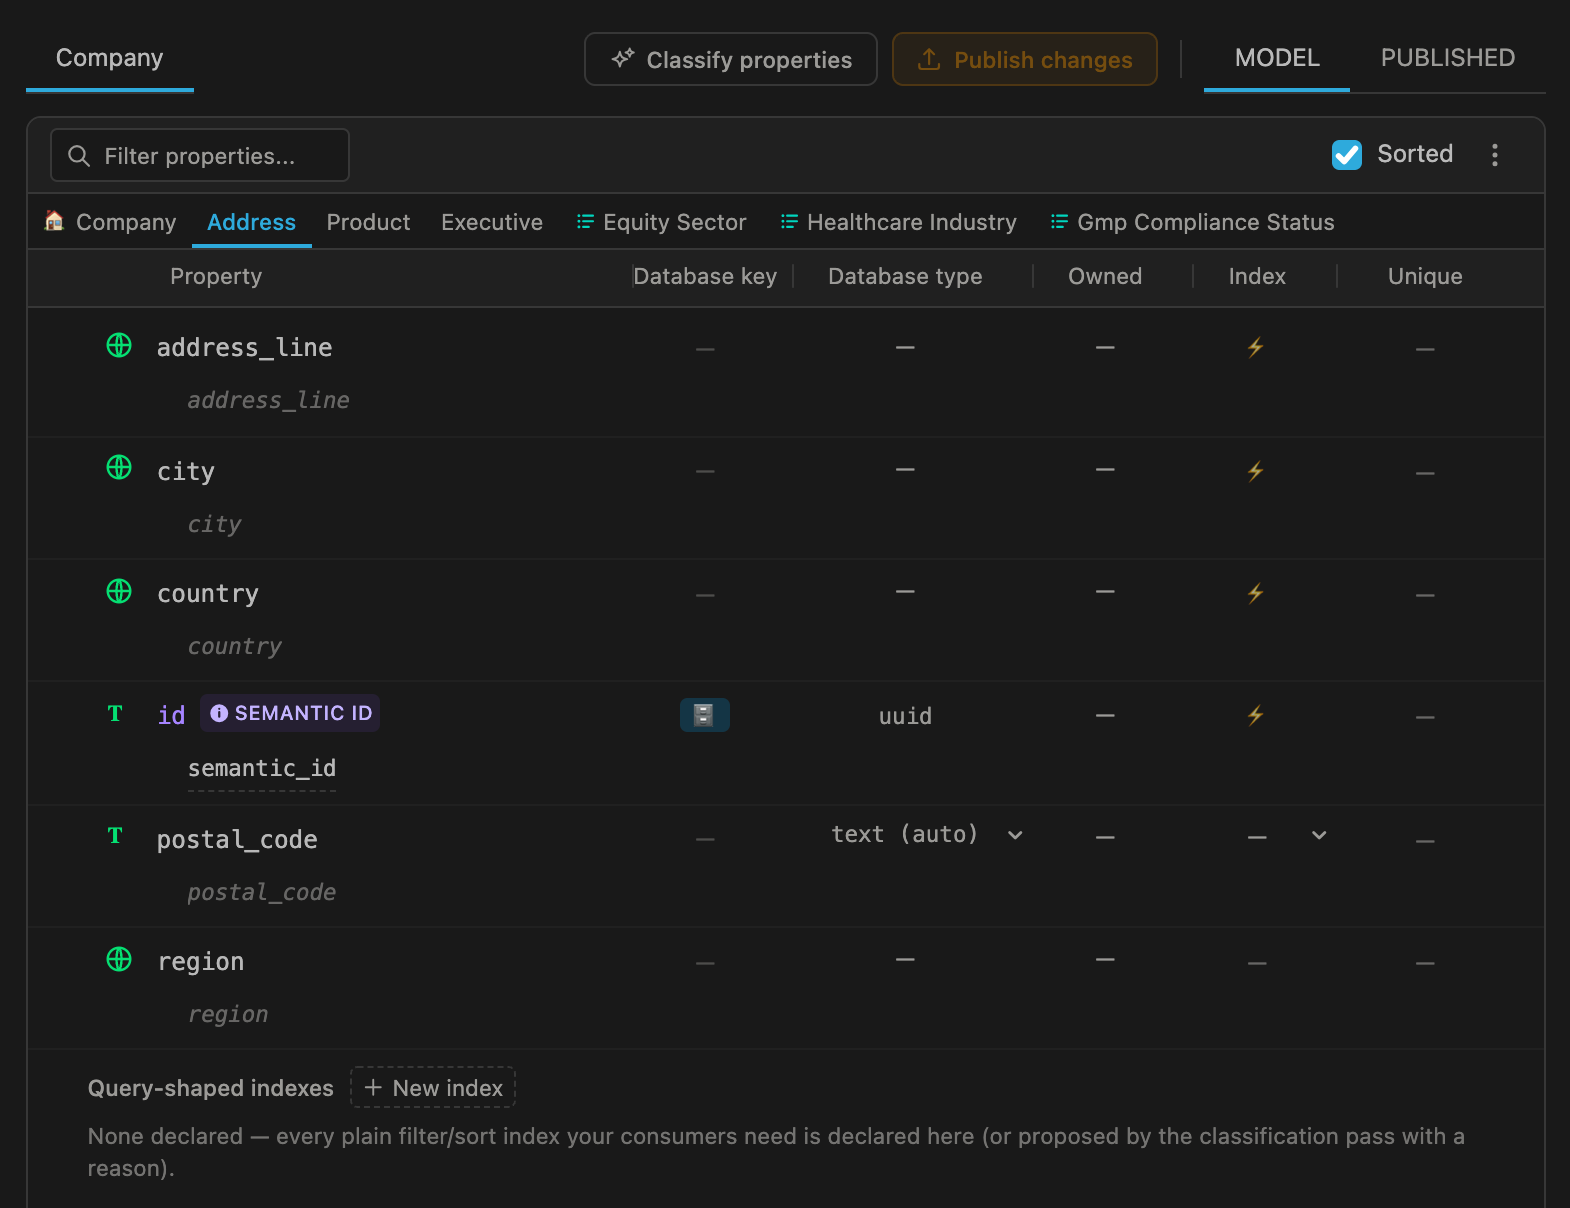Open the Gmp Compliance Status tab
This screenshot has height=1208, width=1570.
click(1192, 222)
